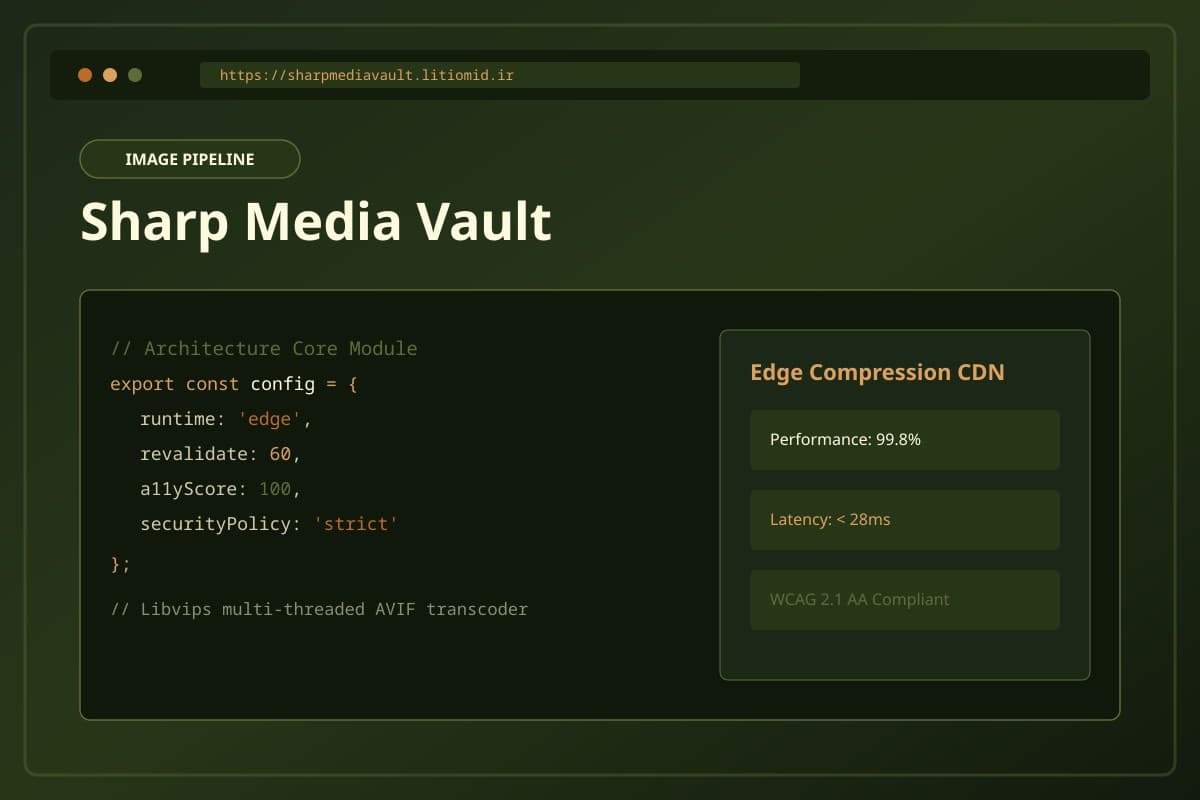This screenshot has width=1200, height=800.
Task: Open the Performance: 99.8% row
Action: (905, 440)
